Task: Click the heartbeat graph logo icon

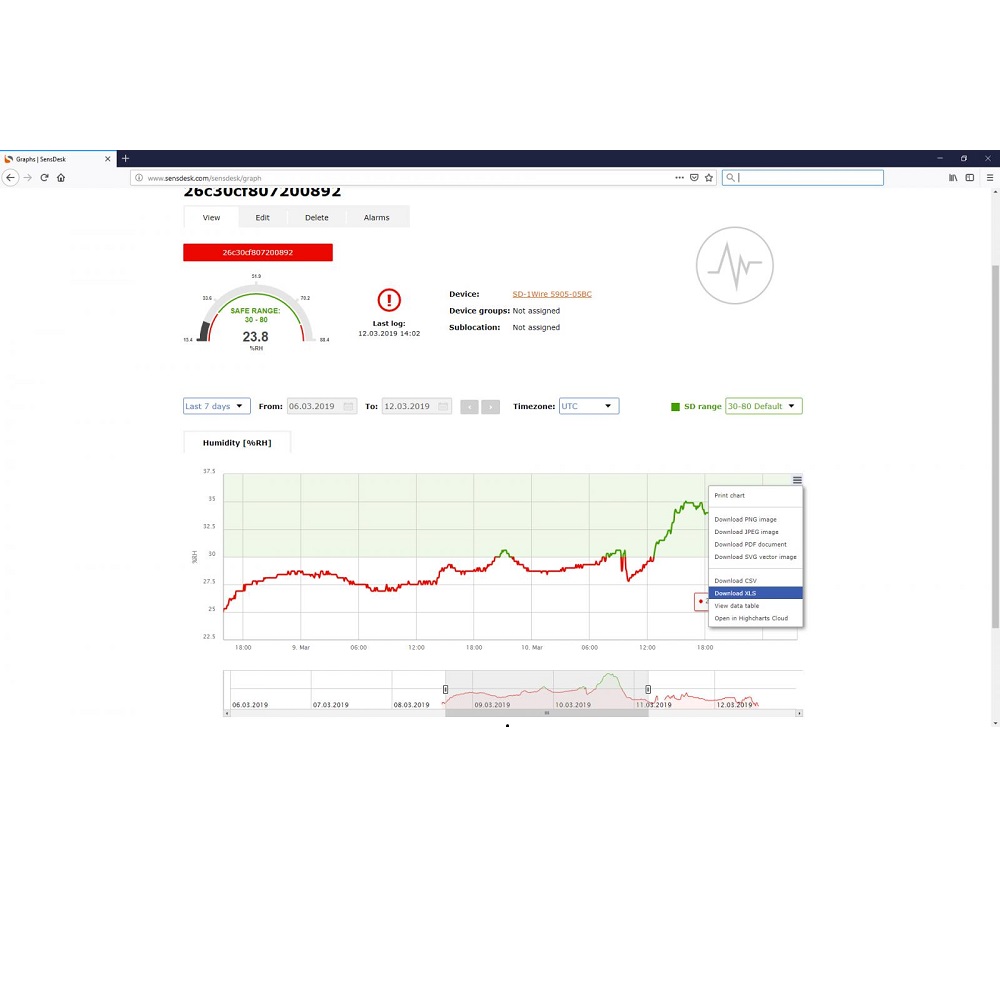Action: [x=735, y=265]
